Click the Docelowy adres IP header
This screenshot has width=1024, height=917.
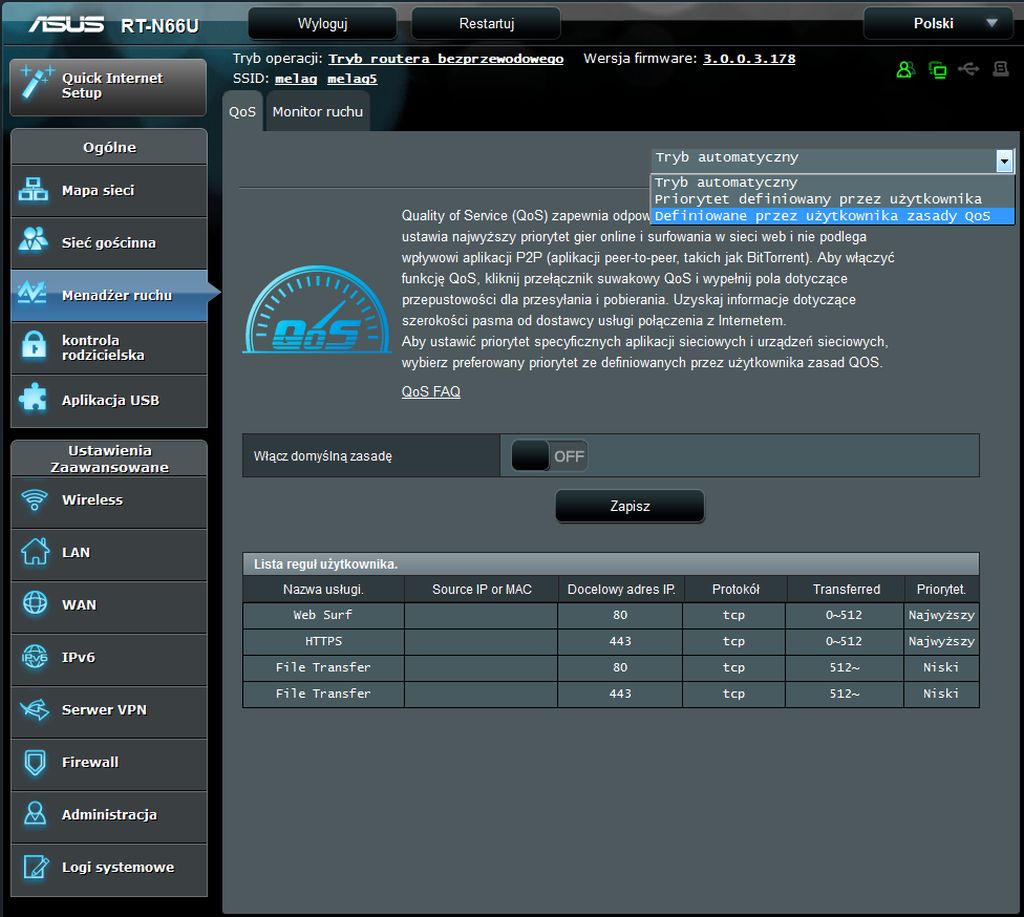coord(620,589)
